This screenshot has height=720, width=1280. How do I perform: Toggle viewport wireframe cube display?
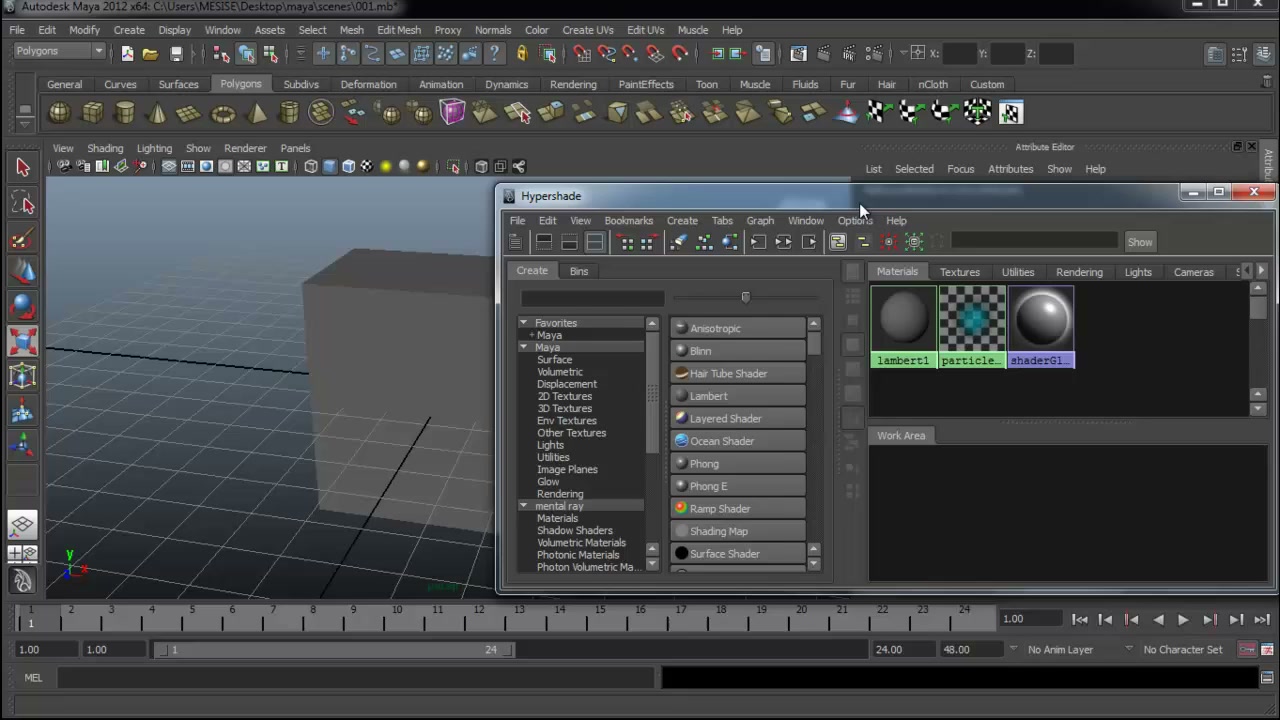coord(310,167)
